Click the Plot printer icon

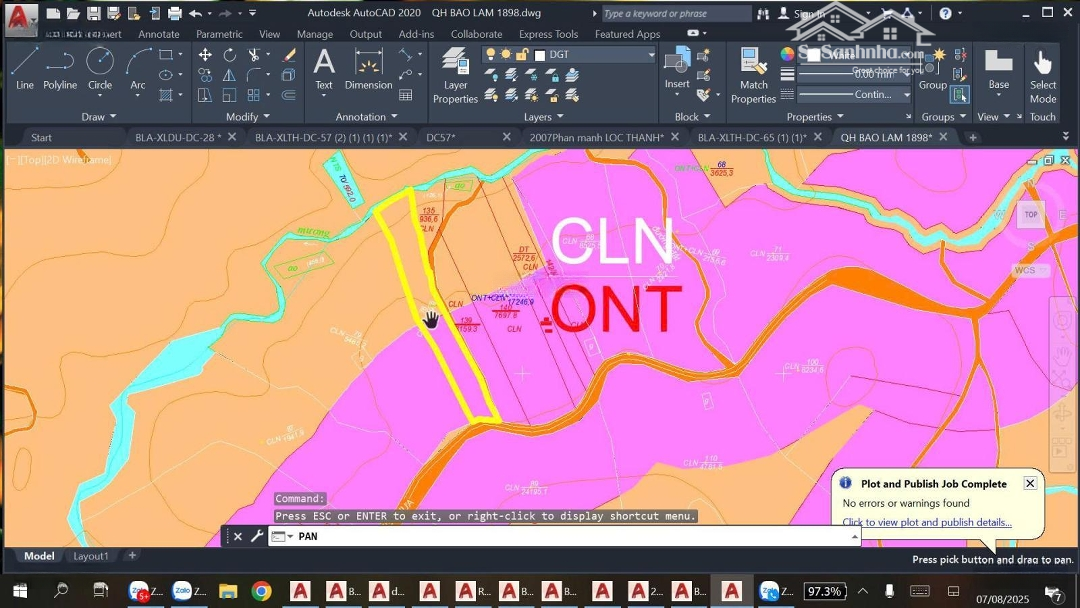click(175, 13)
